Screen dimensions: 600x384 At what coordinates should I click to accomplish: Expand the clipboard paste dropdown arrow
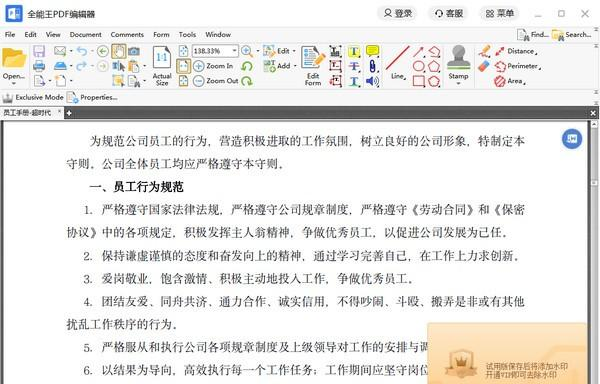tap(144, 66)
